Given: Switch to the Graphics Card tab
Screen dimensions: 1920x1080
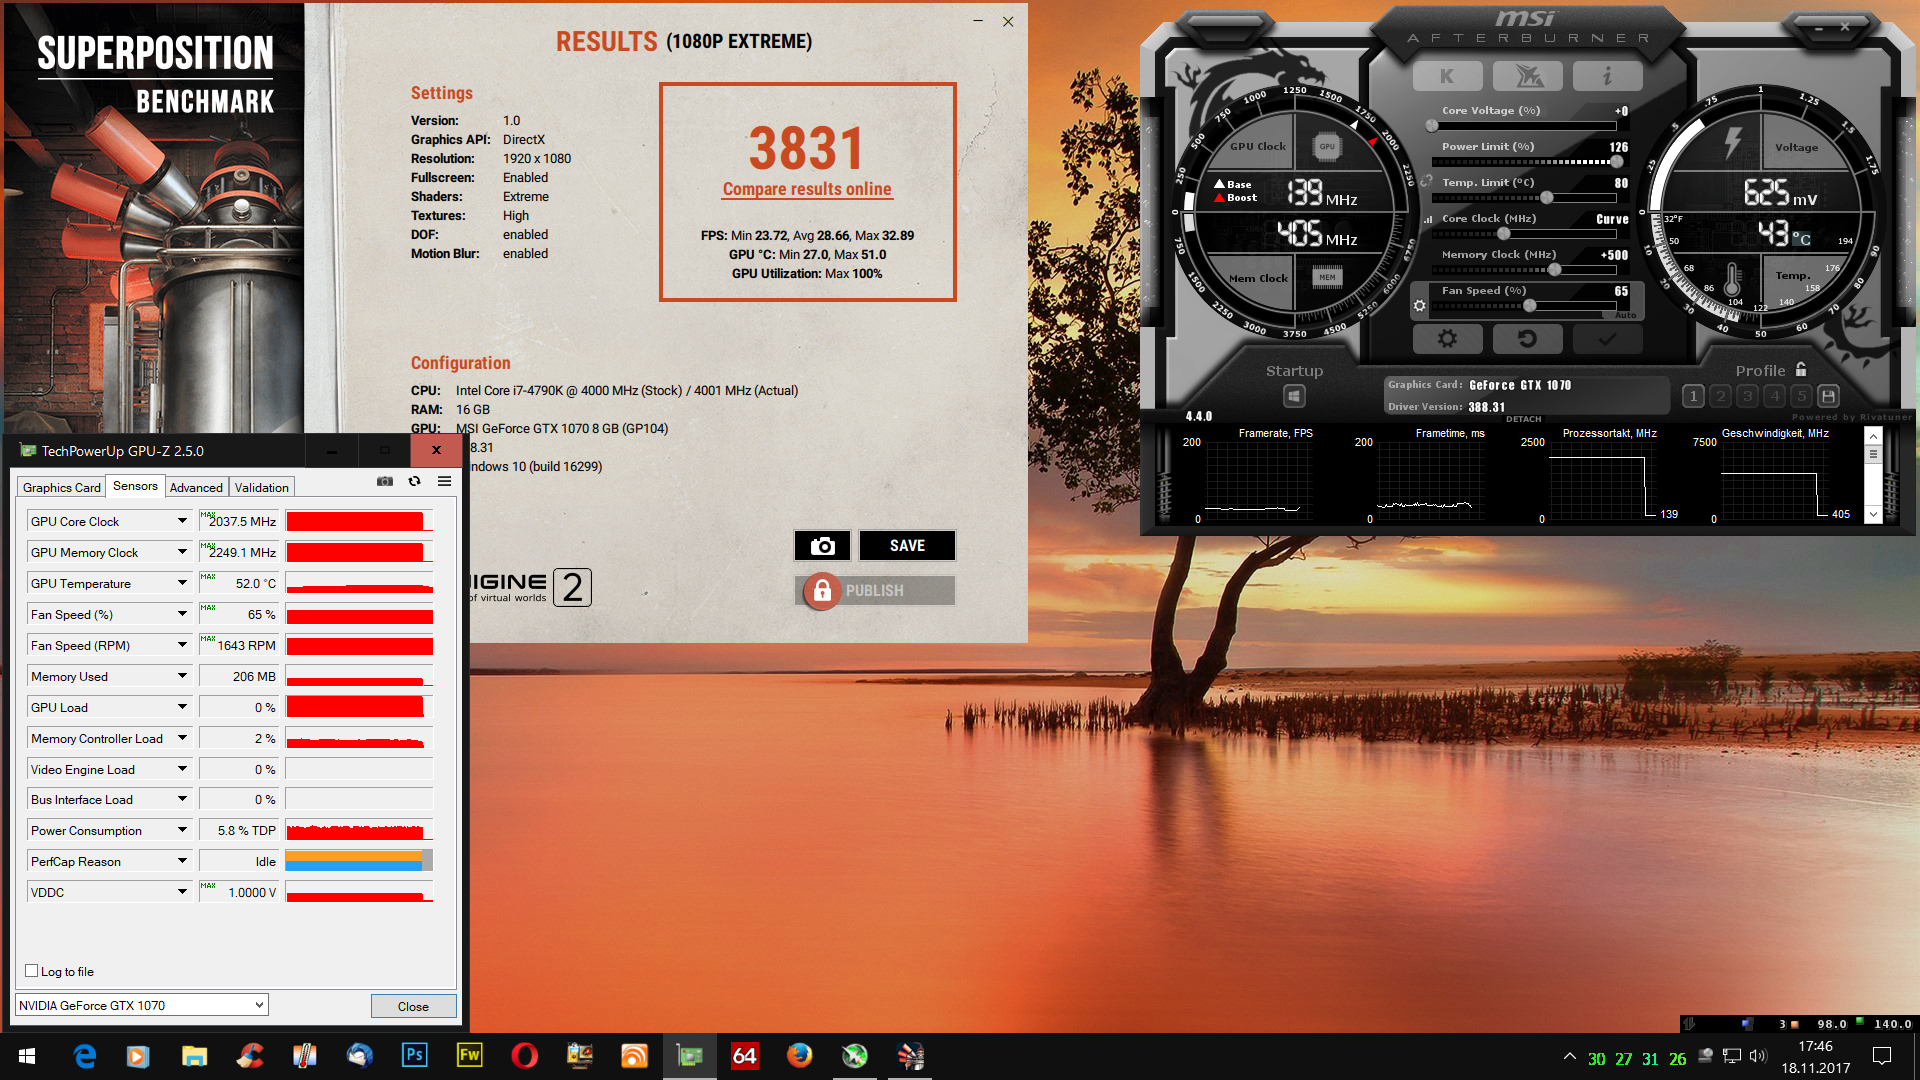Looking at the screenshot, I should 61,488.
